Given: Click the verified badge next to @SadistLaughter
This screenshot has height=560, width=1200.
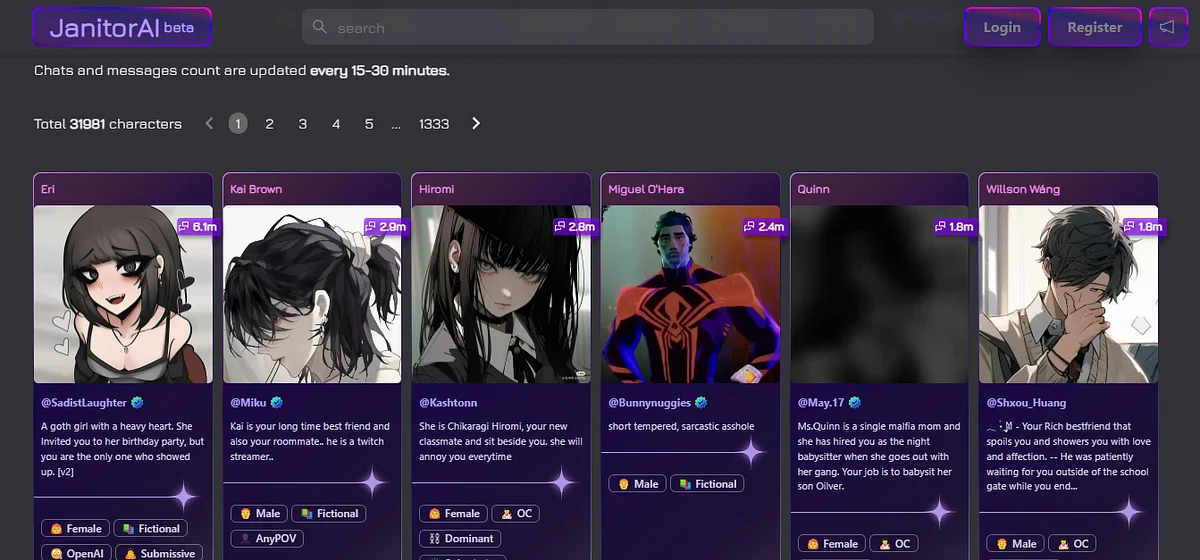Looking at the screenshot, I should click(137, 402).
